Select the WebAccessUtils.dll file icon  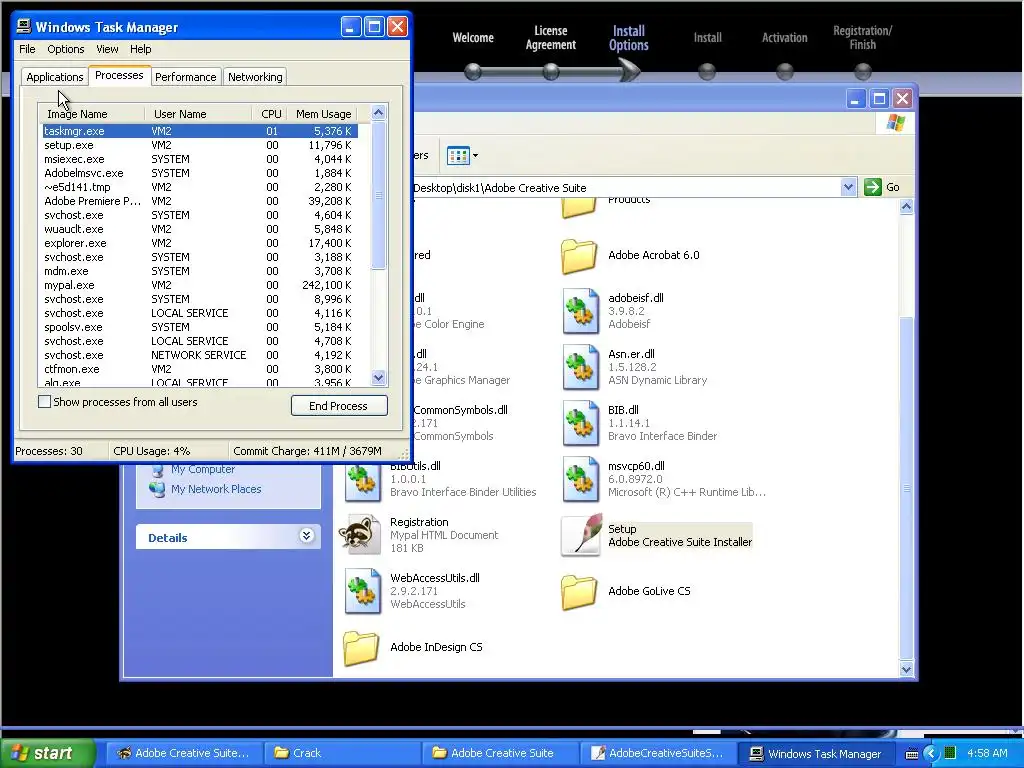pos(362,591)
